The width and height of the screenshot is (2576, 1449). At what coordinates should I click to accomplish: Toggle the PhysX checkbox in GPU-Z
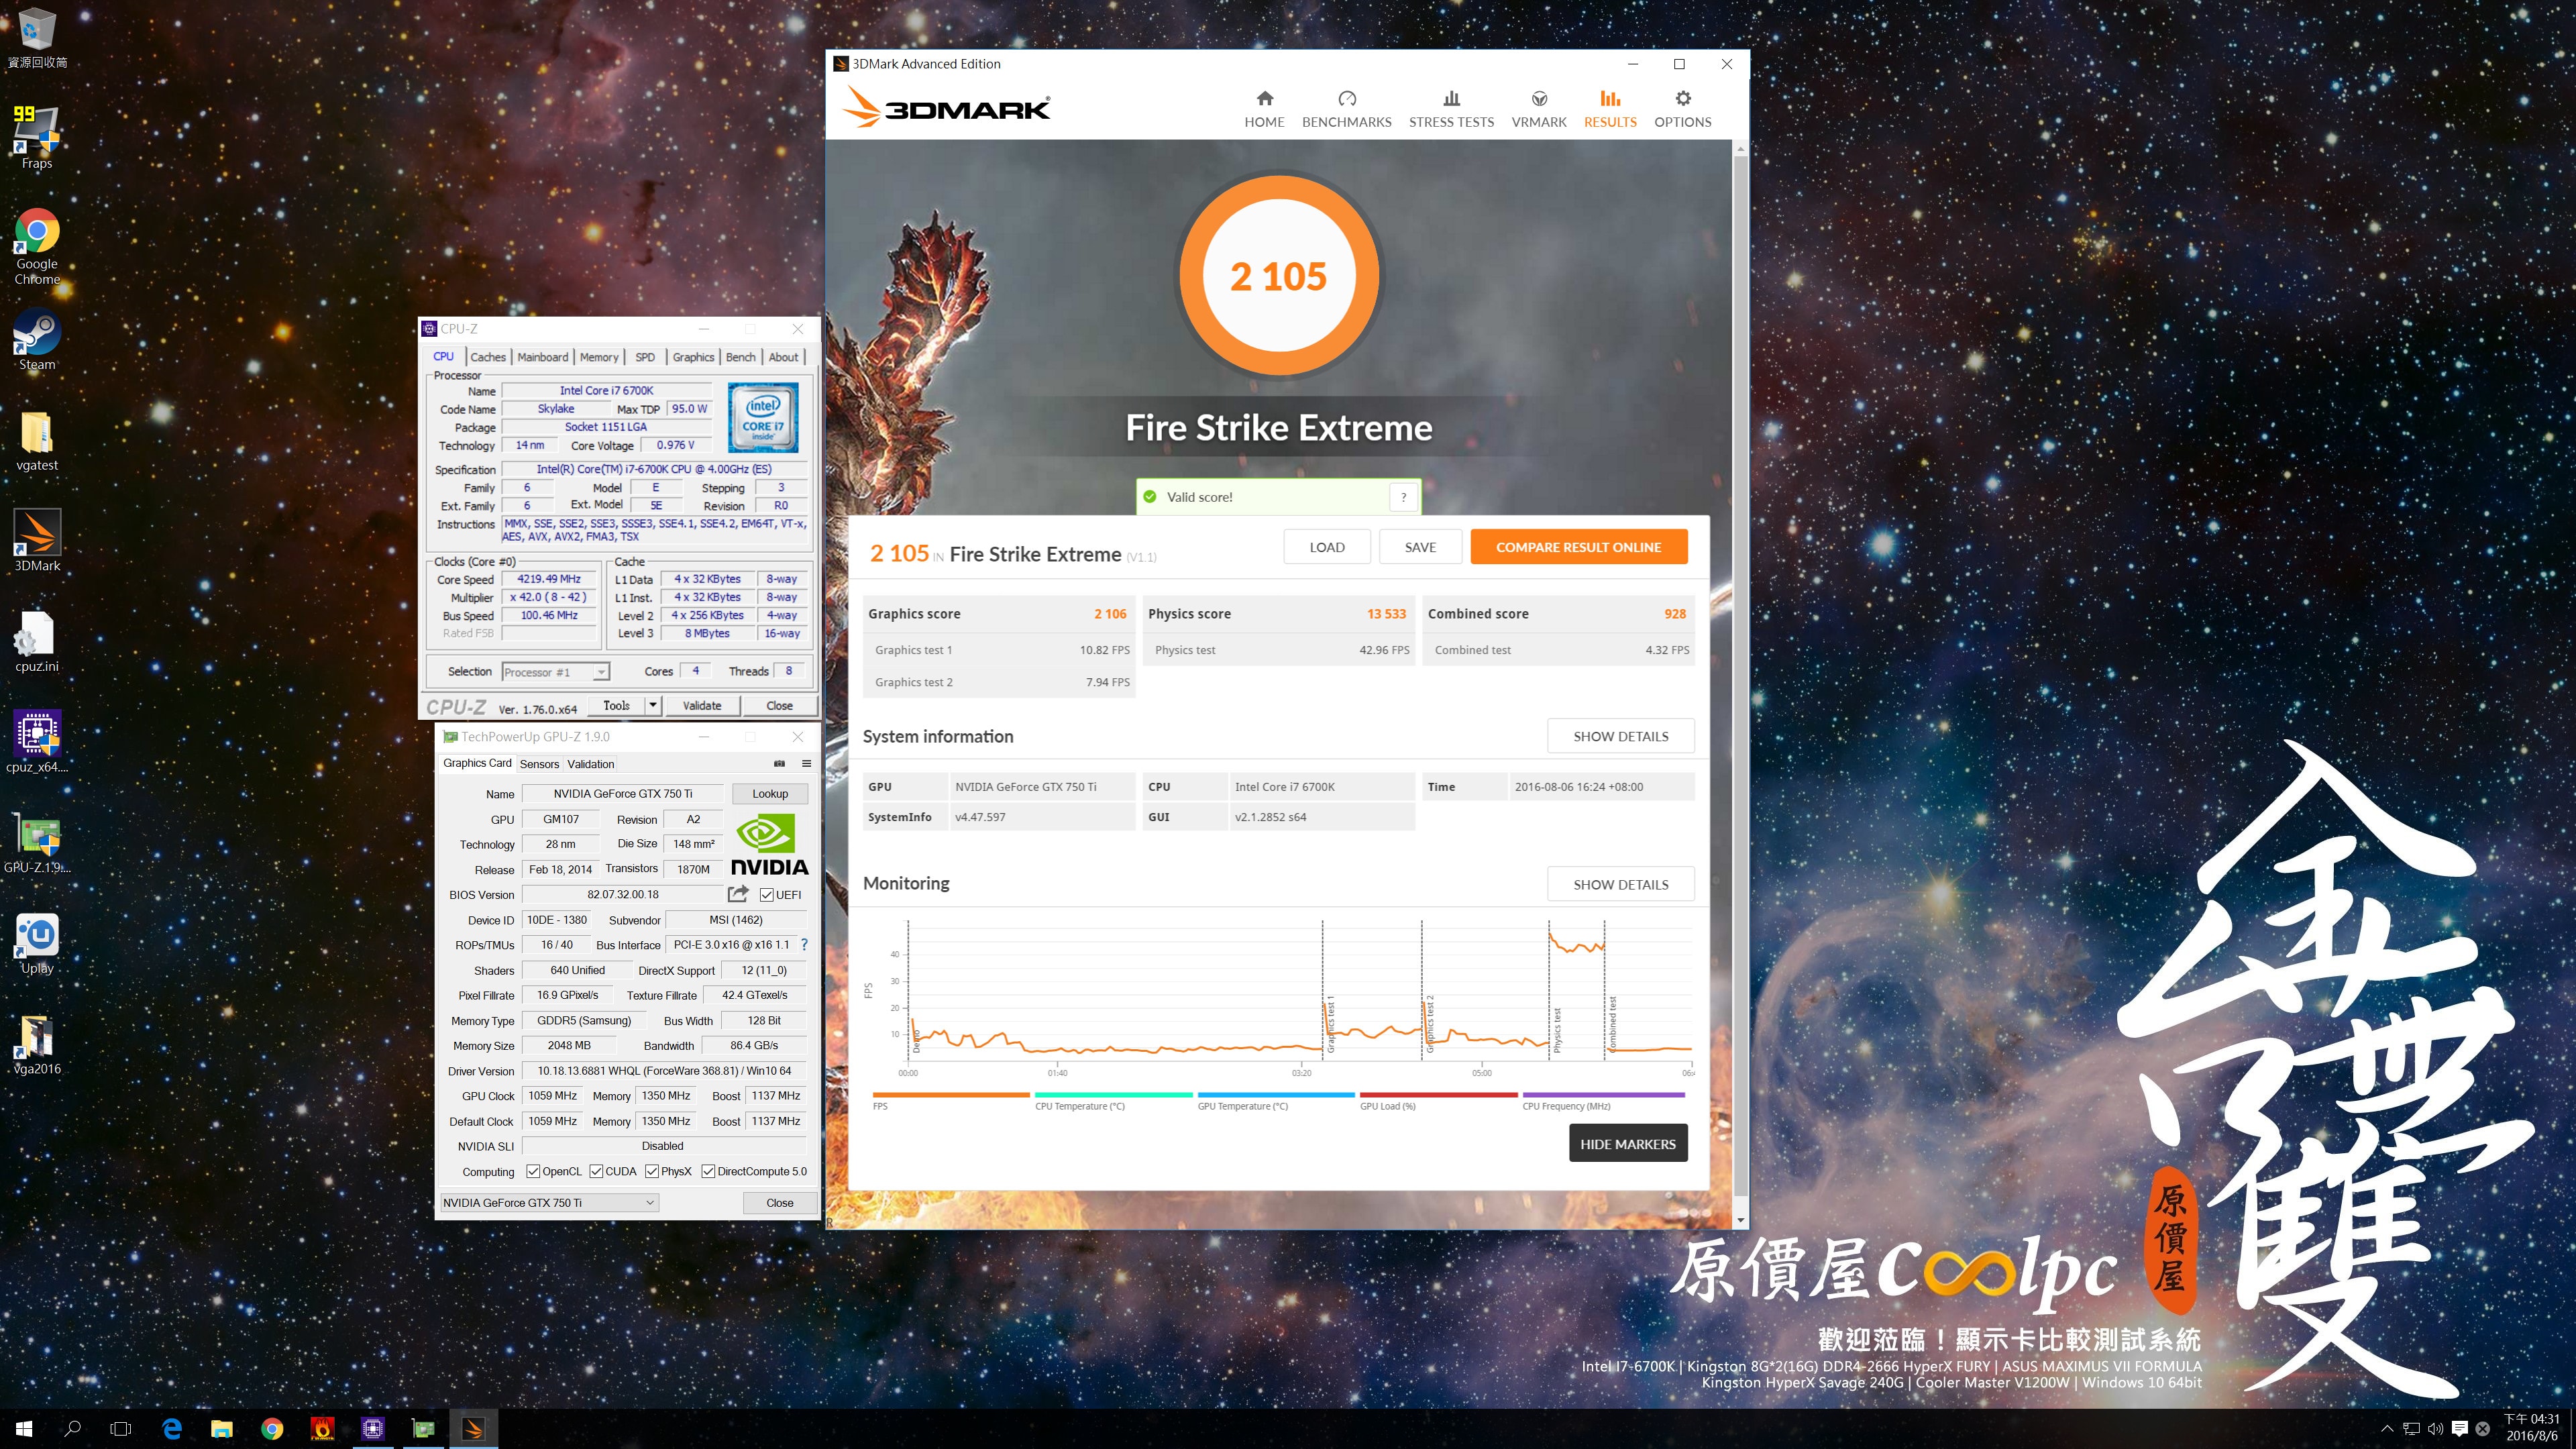[652, 1171]
